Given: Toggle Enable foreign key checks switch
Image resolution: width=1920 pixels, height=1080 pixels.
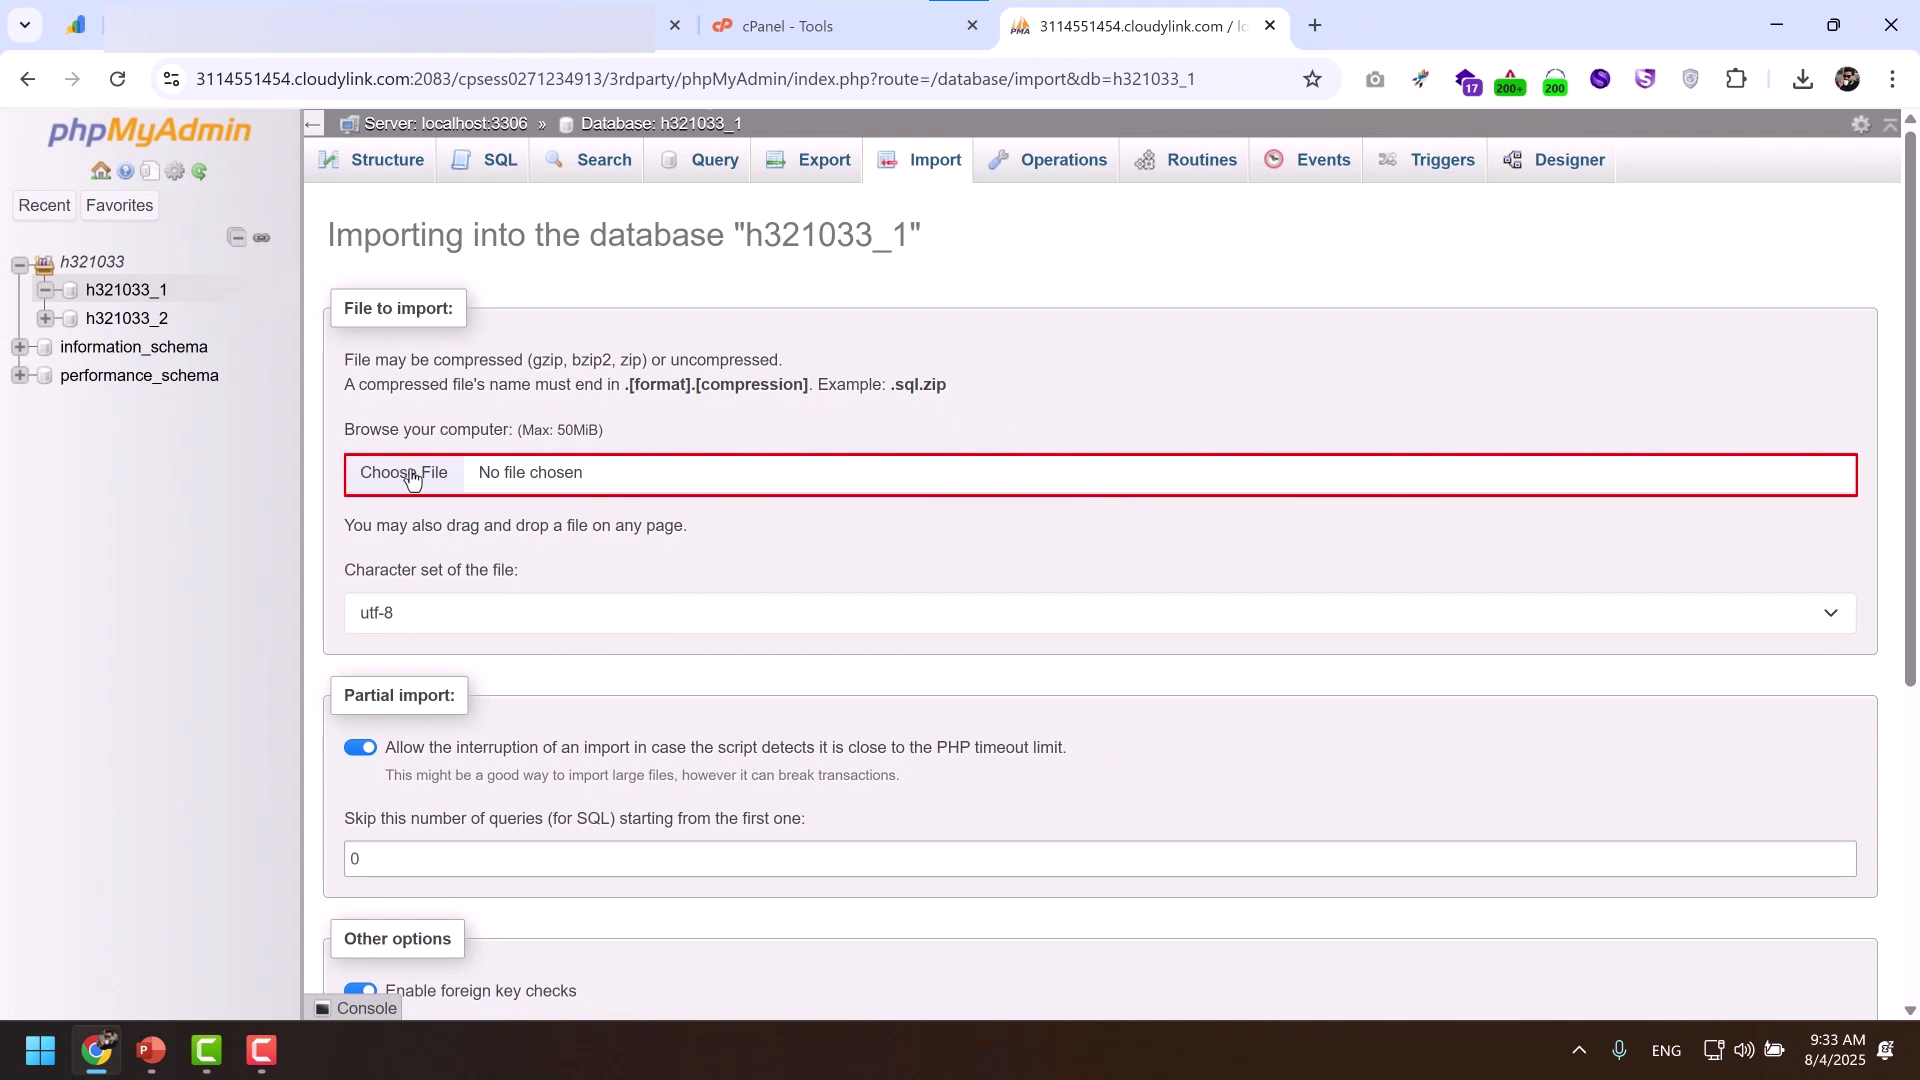Looking at the screenshot, I should [360, 991].
